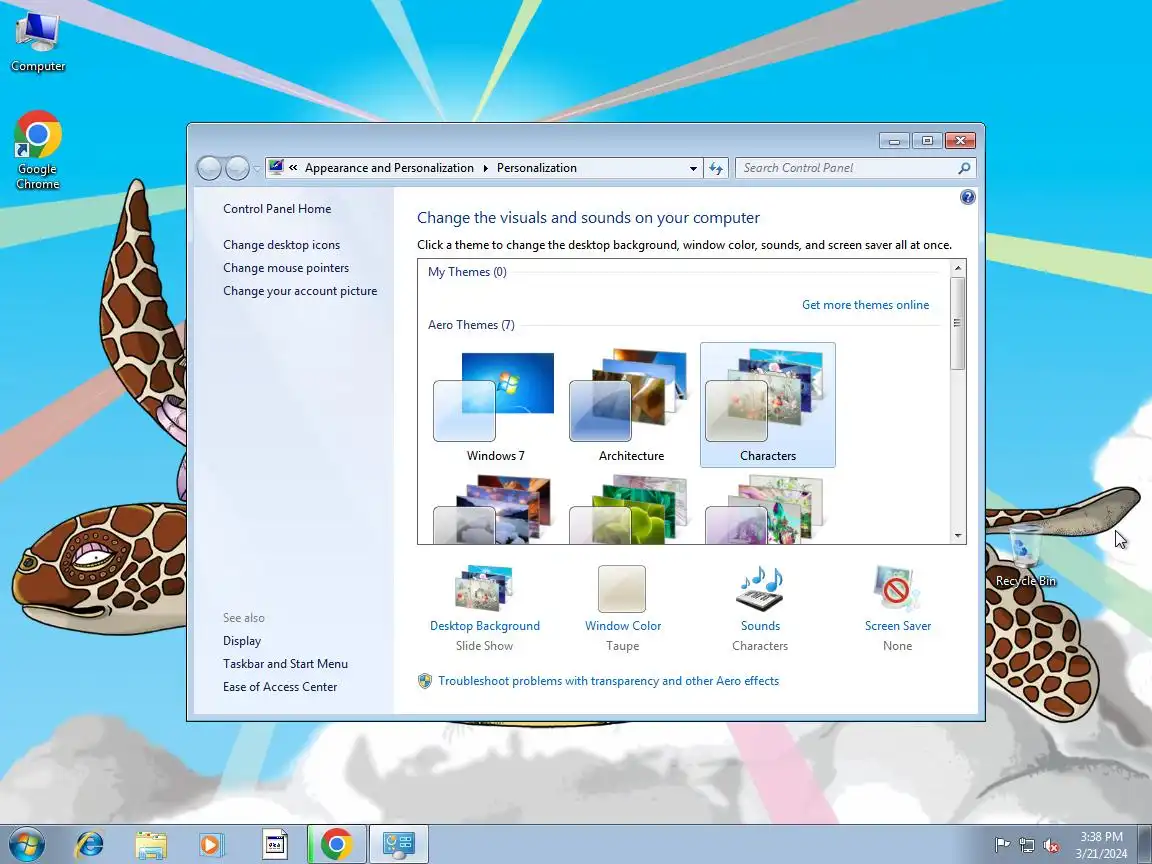Open Window Color Taupe swatch
Viewport: 1152px width, 864px height.
(622, 588)
